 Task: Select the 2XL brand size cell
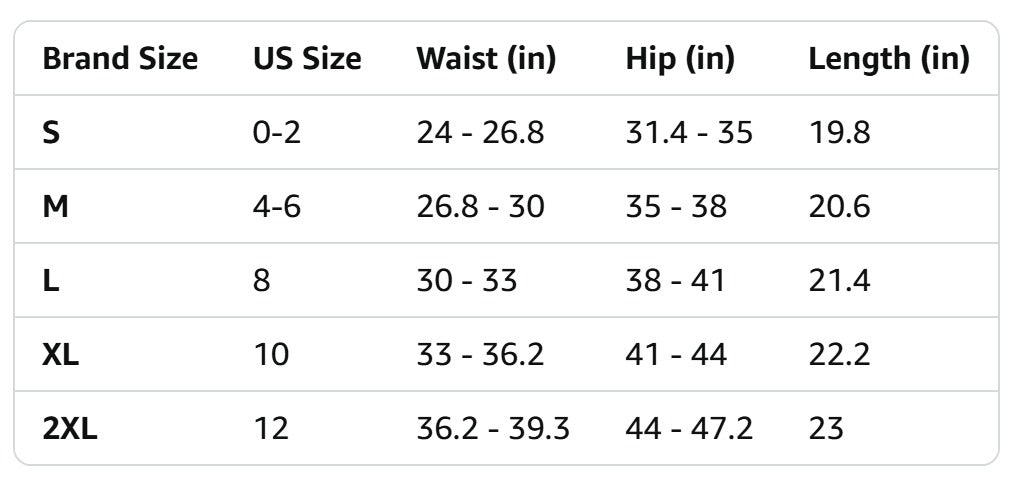pyautogui.click(x=70, y=429)
